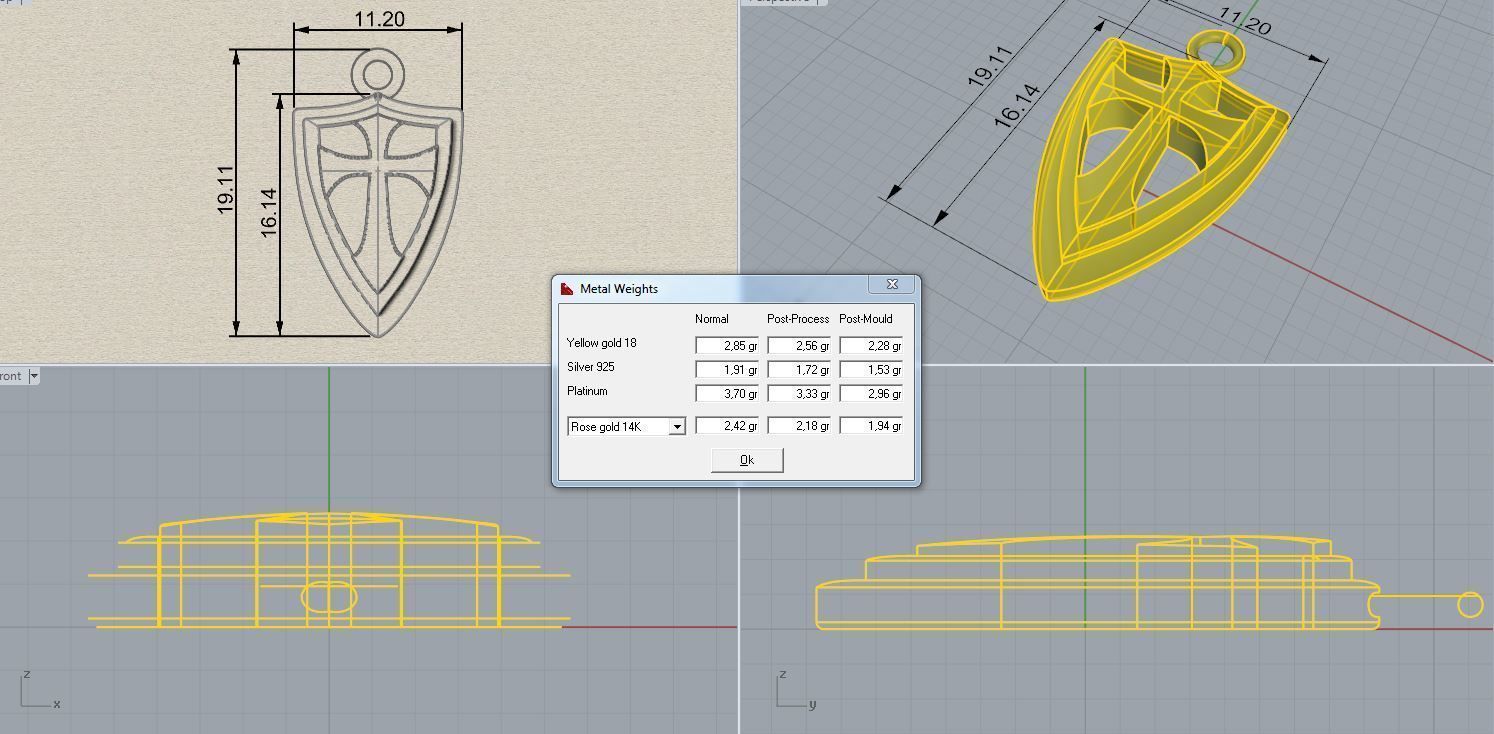Screen dimensions: 1494x734
Task: Select the shield pendant in Top view
Action: (378, 215)
